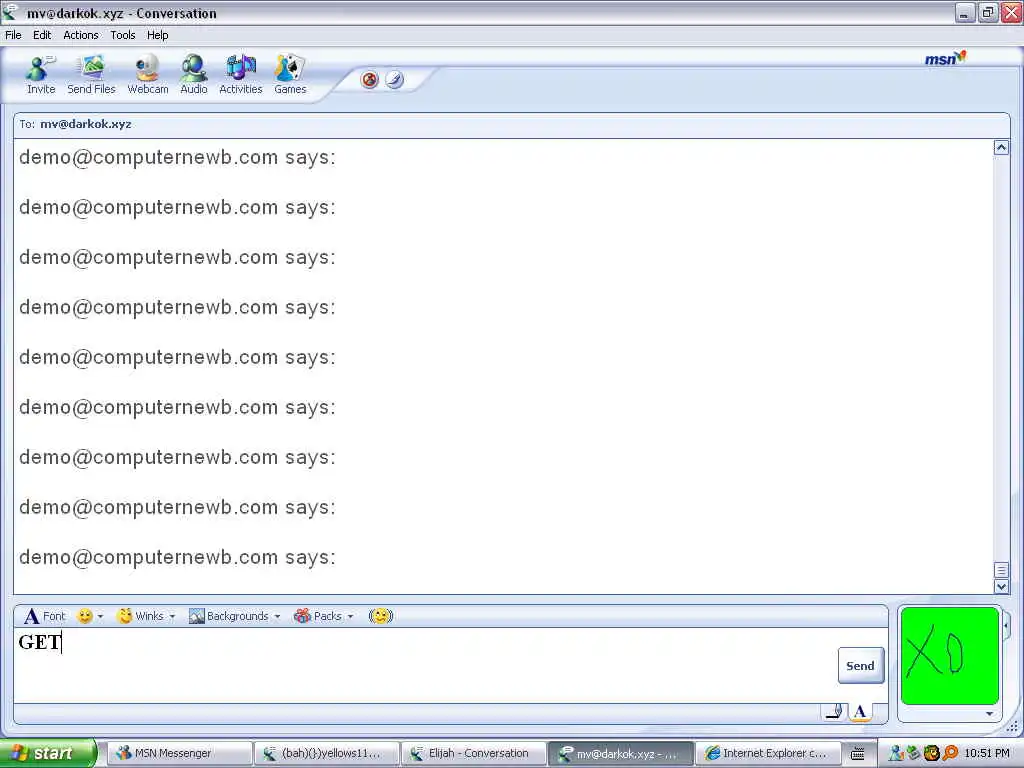Open the emoticon picker smiley

click(85, 616)
